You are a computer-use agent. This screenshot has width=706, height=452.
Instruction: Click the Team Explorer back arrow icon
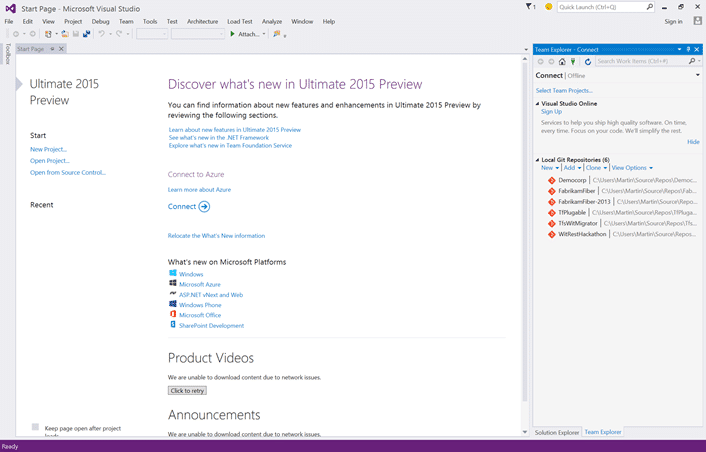[540, 62]
